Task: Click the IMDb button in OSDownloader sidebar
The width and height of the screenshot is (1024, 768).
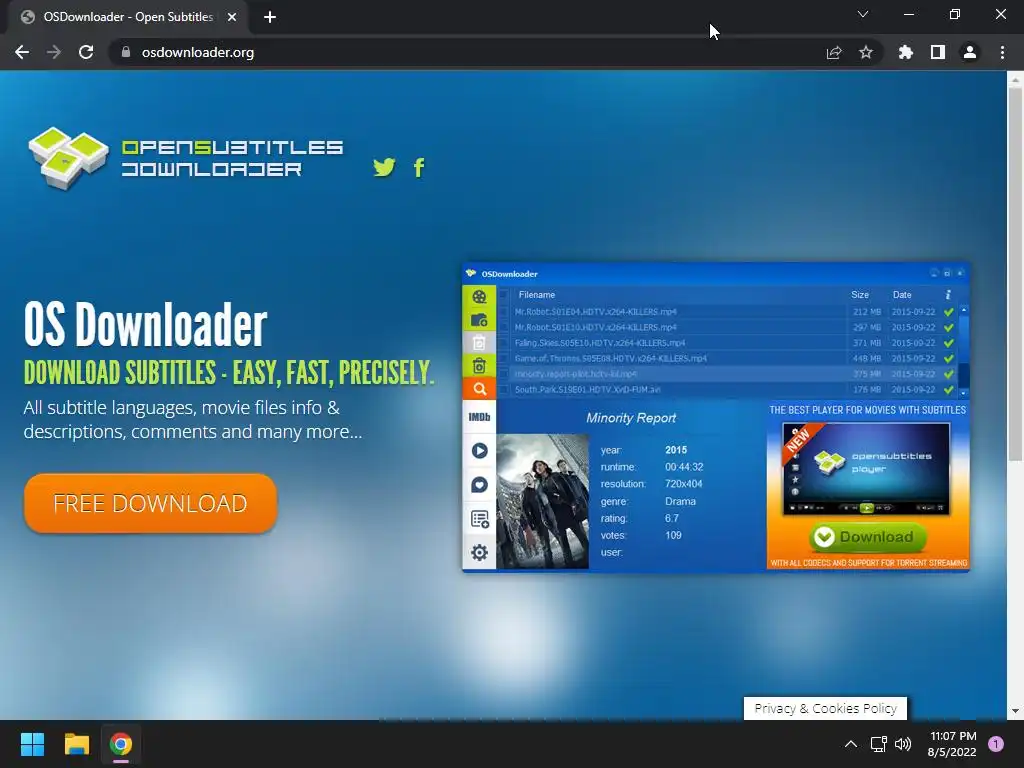Action: tap(479, 417)
